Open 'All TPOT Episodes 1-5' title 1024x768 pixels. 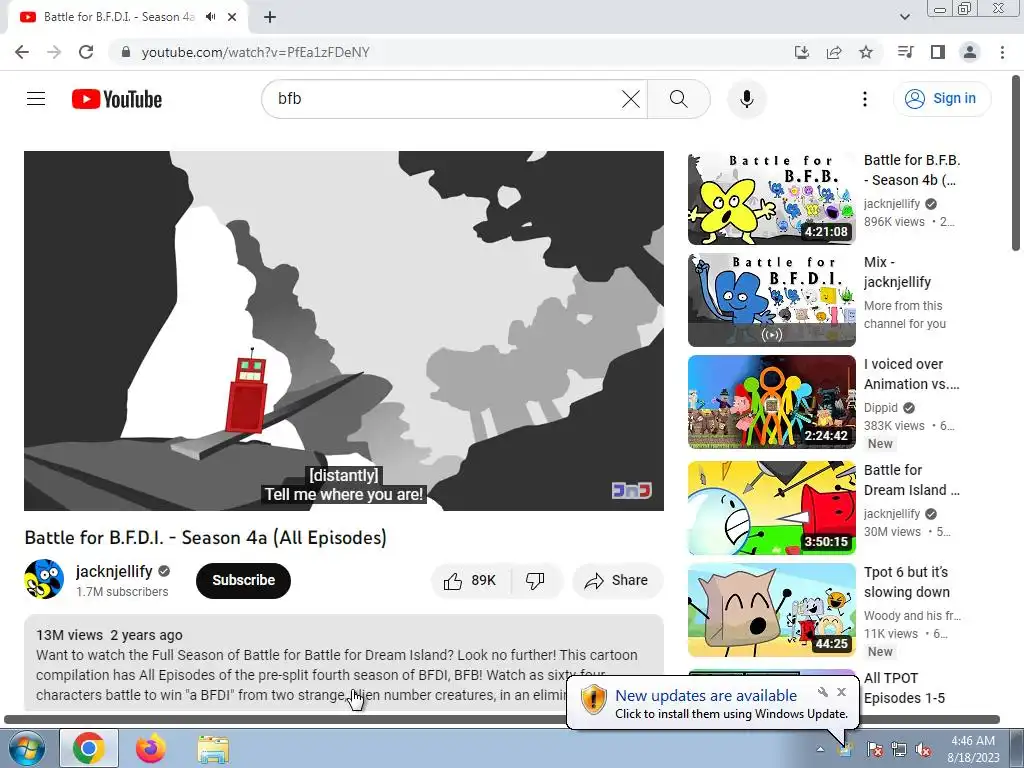point(904,688)
